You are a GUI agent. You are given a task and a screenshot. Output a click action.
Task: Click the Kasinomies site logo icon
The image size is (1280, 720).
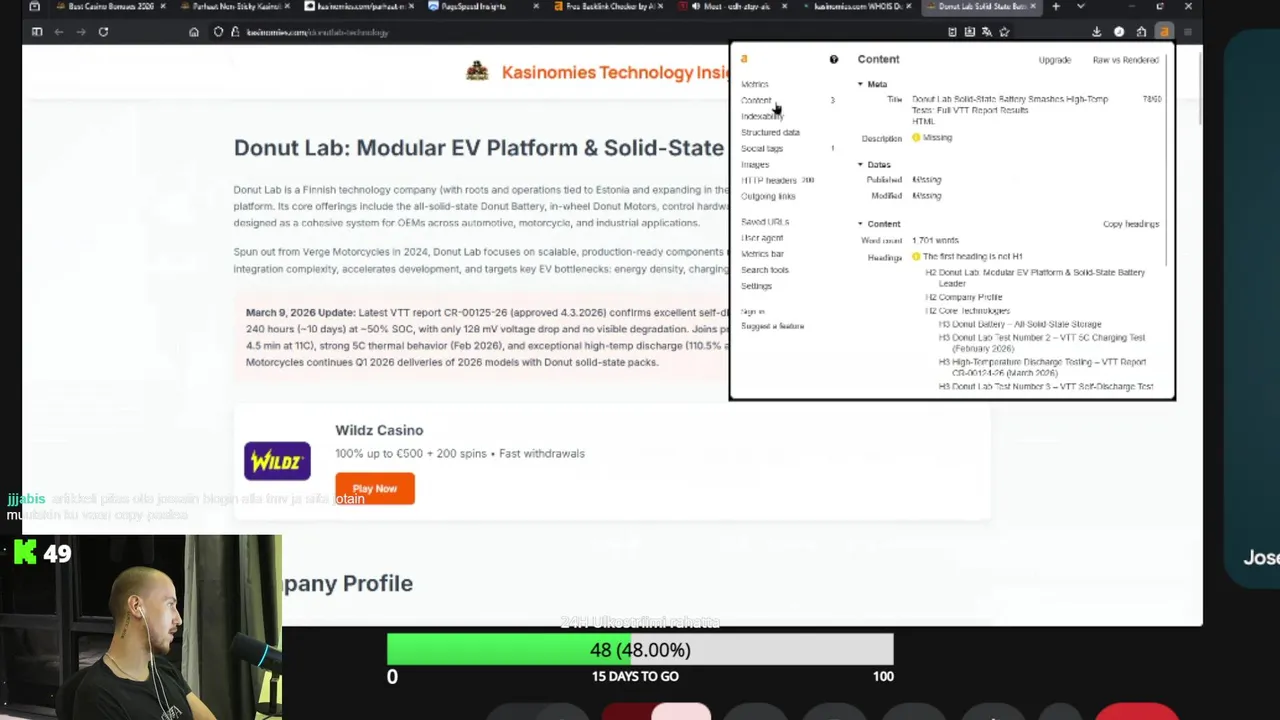tap(478, 71)
